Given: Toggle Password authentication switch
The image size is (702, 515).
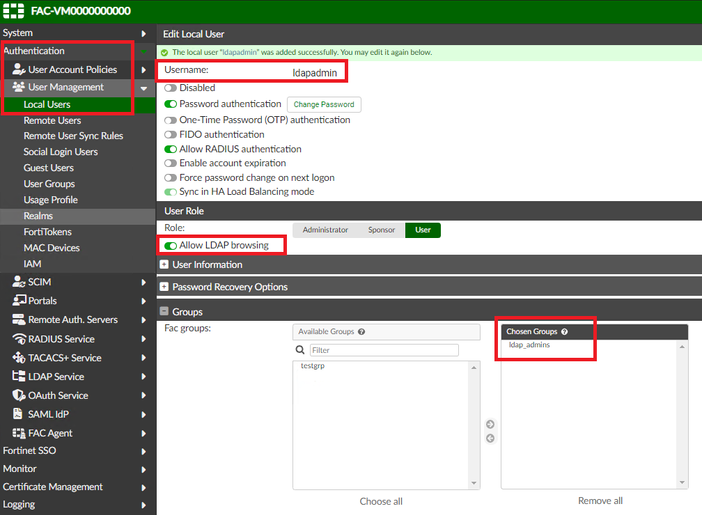Looking at the screenshot, I should point(170,104).
